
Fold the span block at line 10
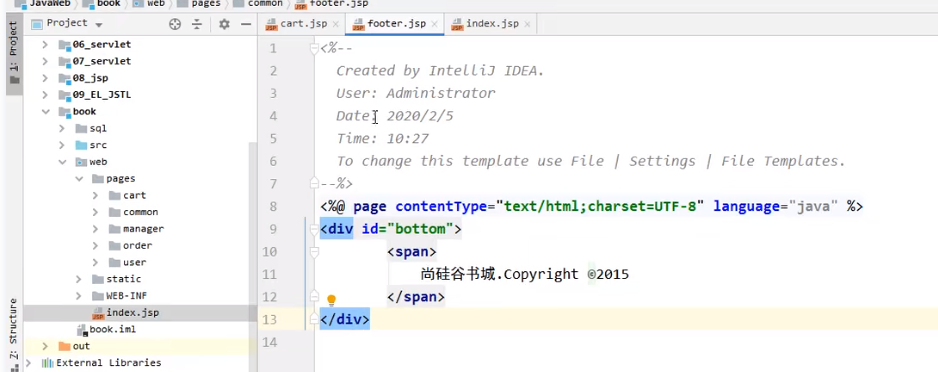click(x=314, y=251)
